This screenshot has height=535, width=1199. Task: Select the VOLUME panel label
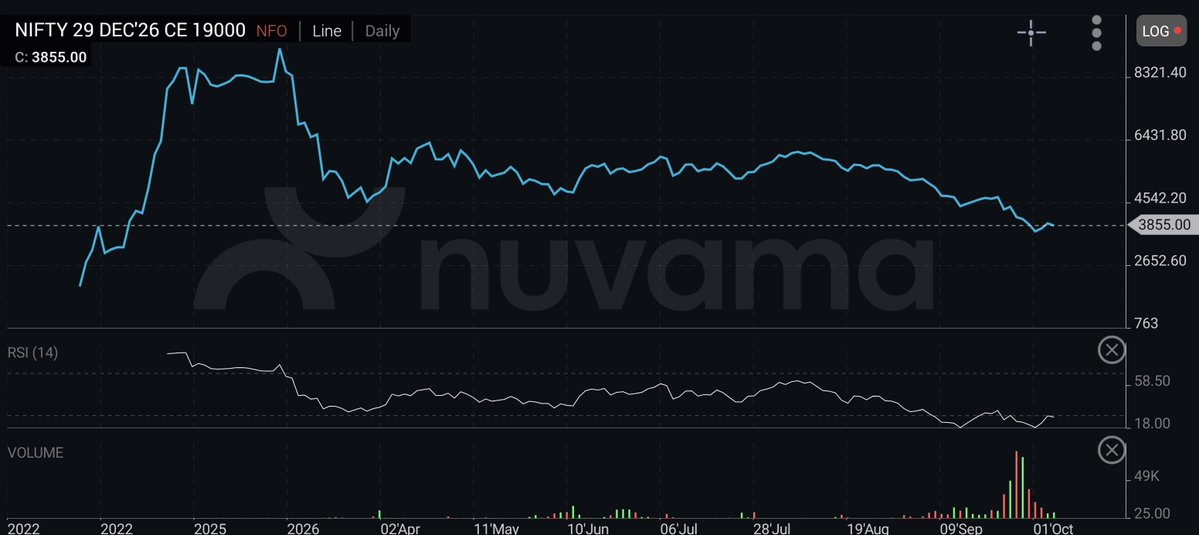pos(35,452)
